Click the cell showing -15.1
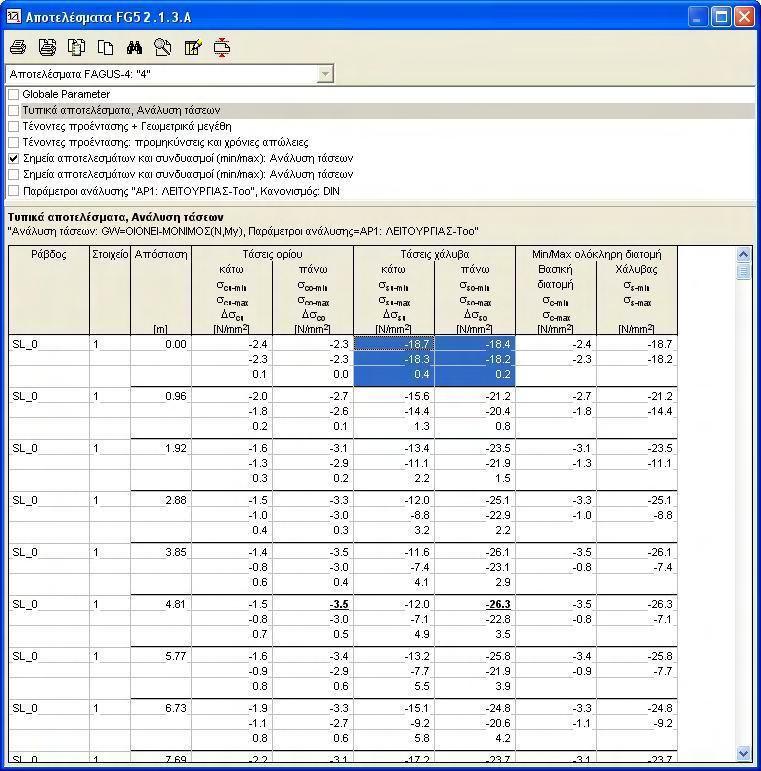The image size is (761, 771). point(394,708)
